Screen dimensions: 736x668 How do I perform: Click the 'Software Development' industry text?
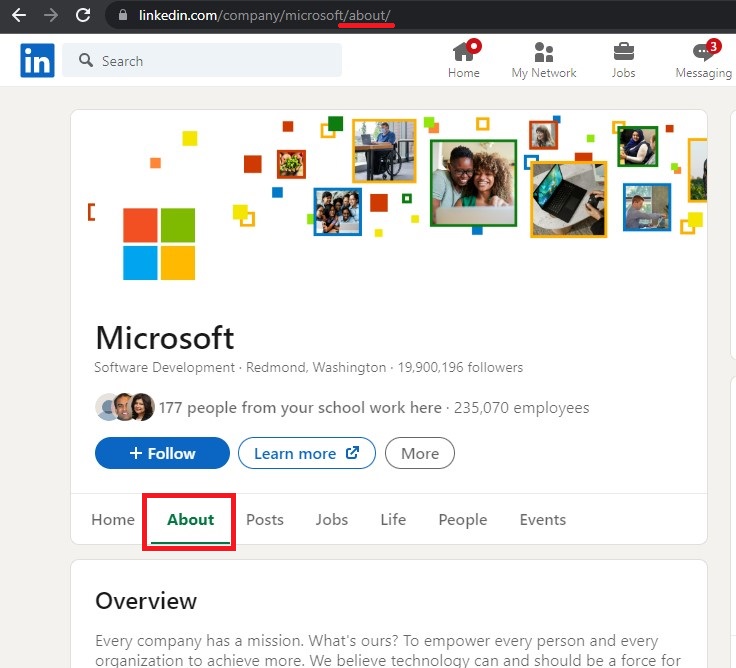coord(164,367)
